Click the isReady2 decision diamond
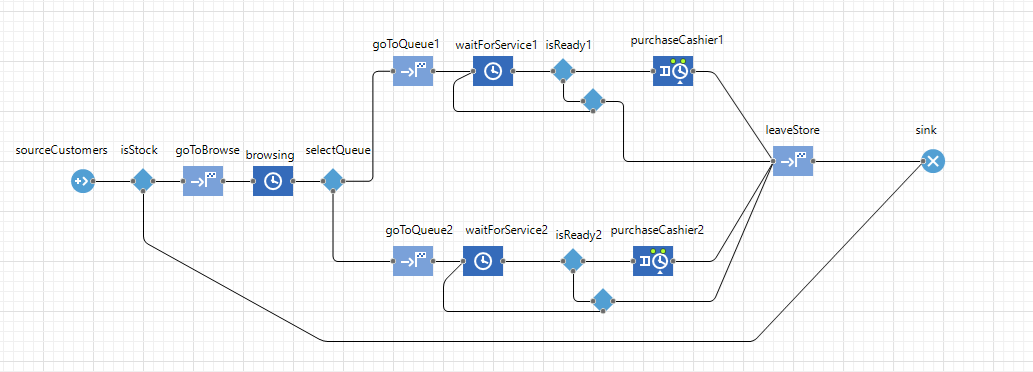Image resolution: width=1033 pixels, height=372 pixels. coord(573,261)
